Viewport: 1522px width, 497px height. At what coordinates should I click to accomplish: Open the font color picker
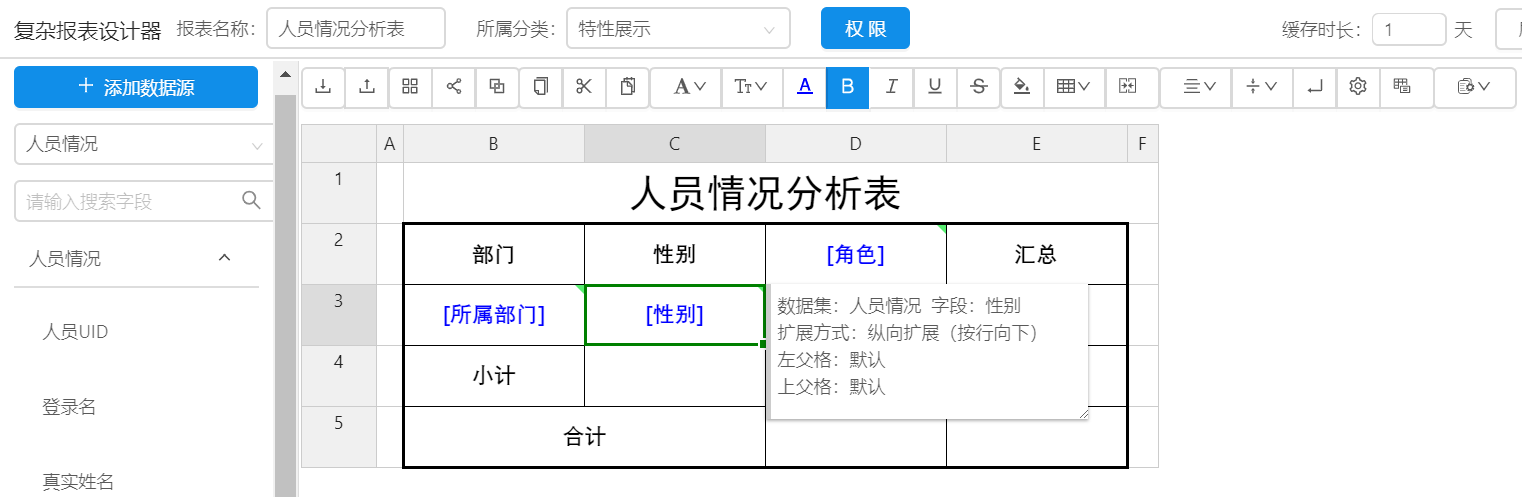pos(805,87)
